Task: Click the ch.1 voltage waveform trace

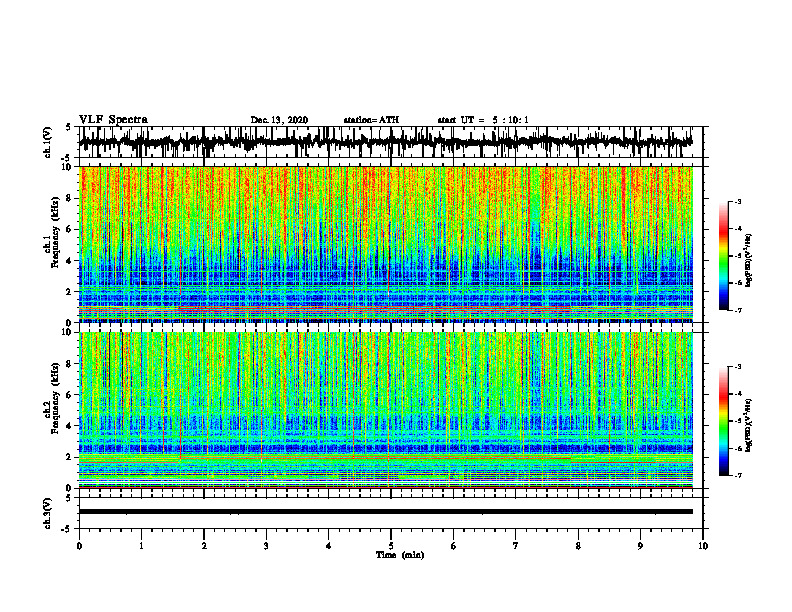Action: [386, 142]
